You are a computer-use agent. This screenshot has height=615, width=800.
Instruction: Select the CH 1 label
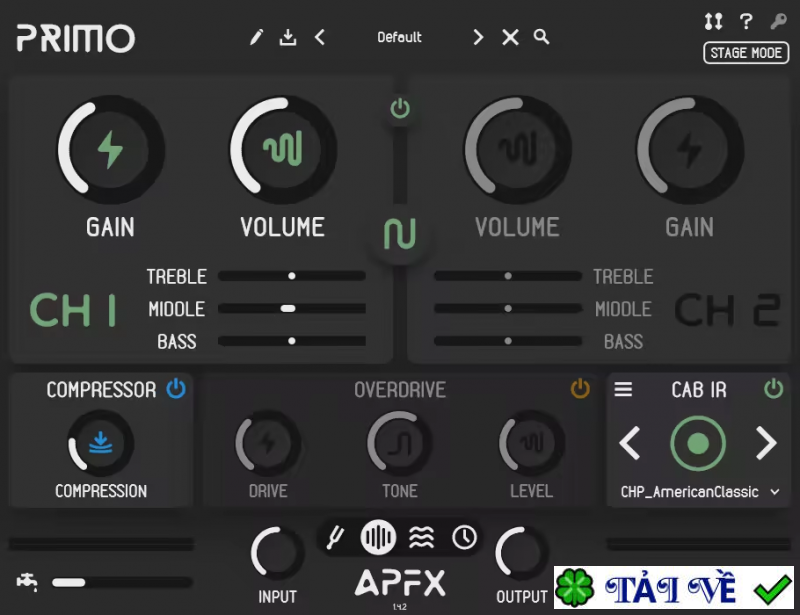pyautogui.click(x=73, y=310)
